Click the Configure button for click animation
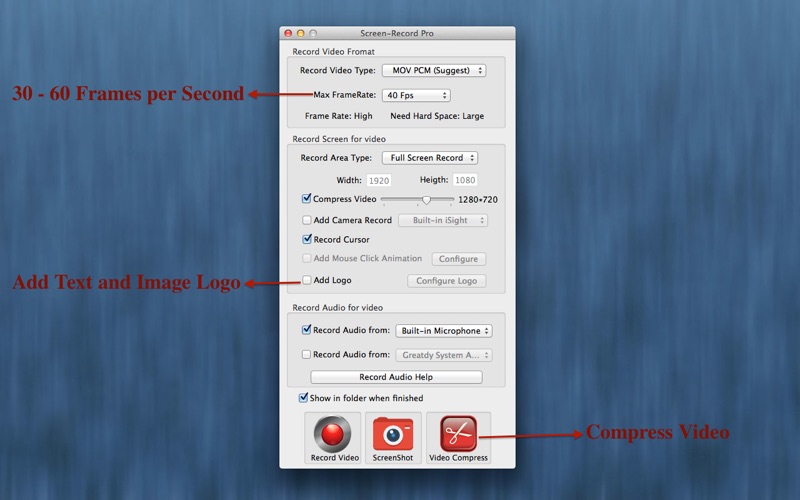Viewport: 800px width, 500px height. (459, 259)
